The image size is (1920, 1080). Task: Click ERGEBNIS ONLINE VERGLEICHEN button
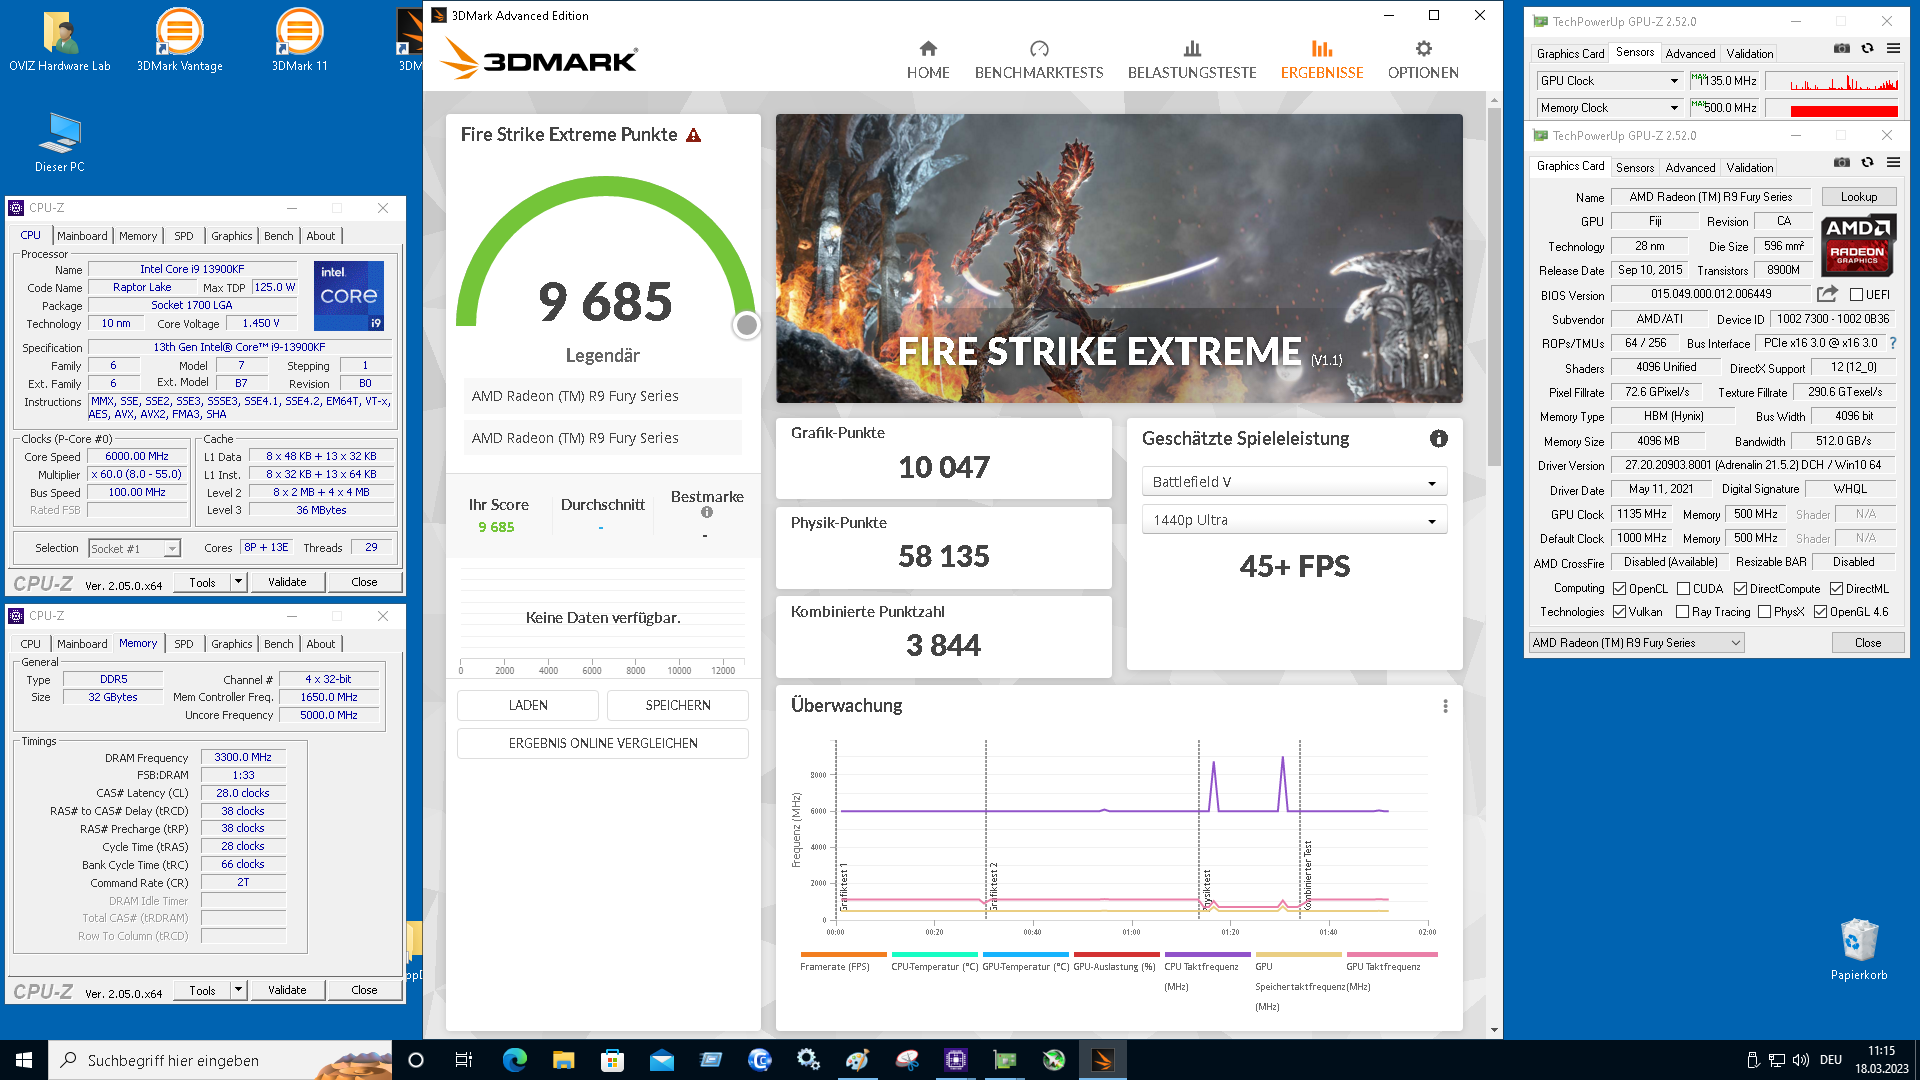(603, 743)
